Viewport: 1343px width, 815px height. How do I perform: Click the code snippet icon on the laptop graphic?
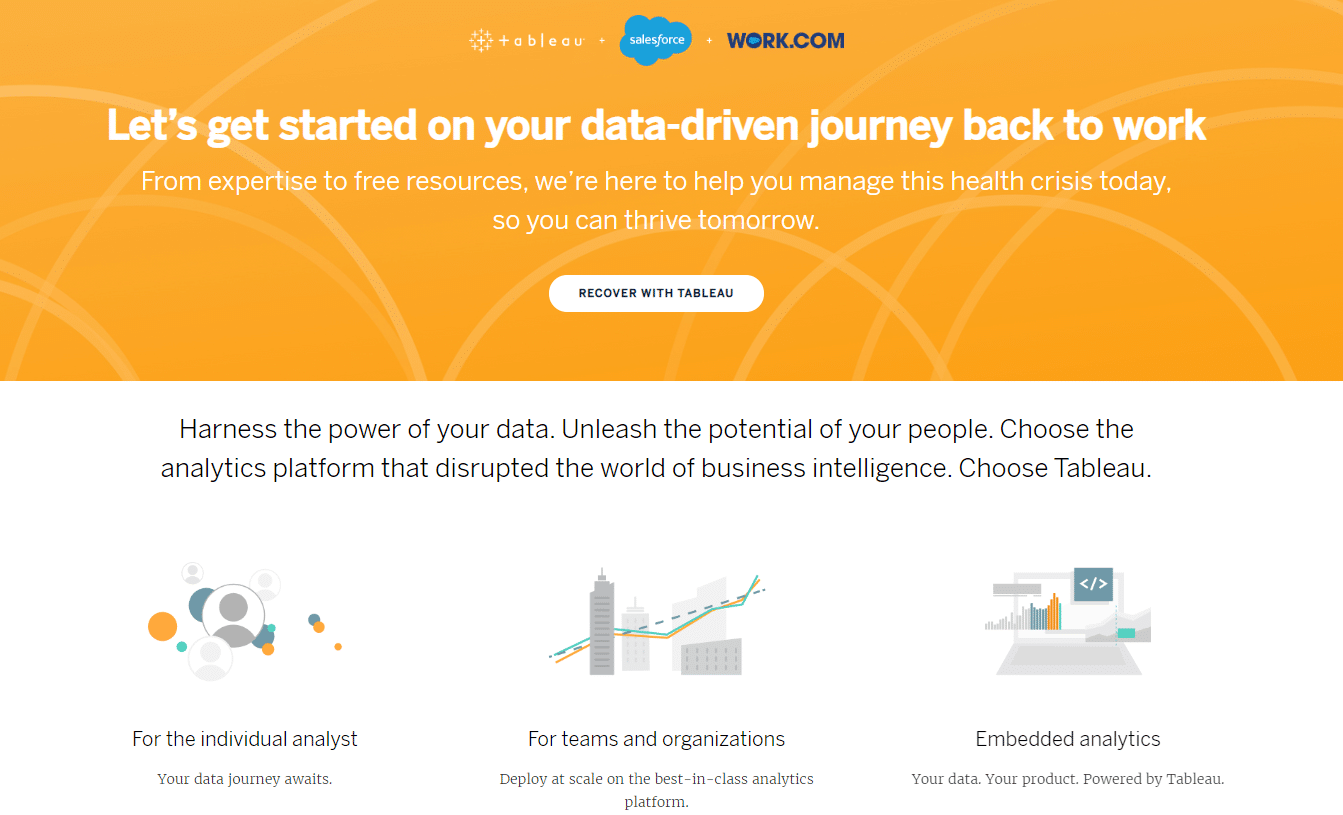1094,582
